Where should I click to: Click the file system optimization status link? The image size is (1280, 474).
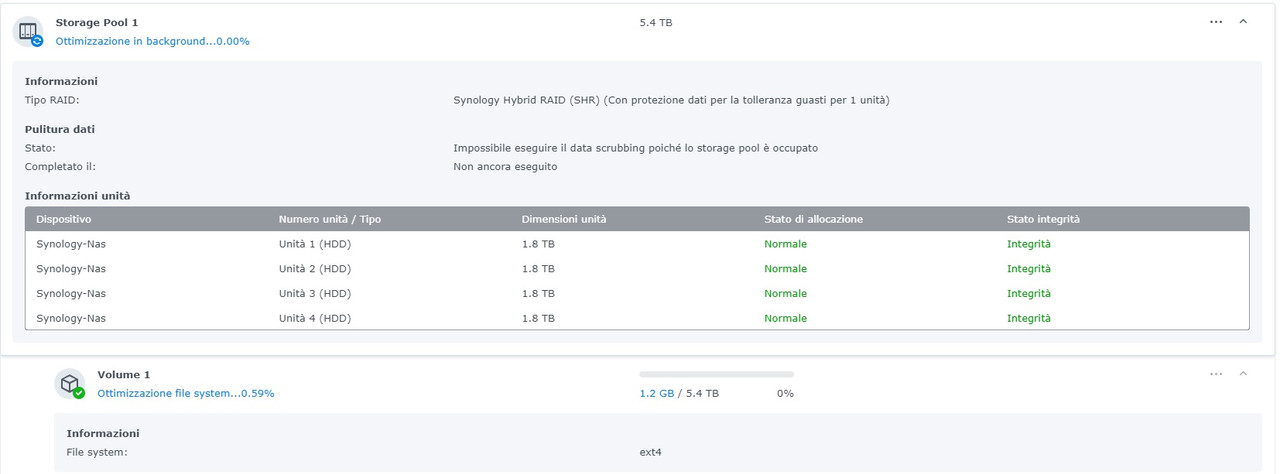tap(185, 393)
